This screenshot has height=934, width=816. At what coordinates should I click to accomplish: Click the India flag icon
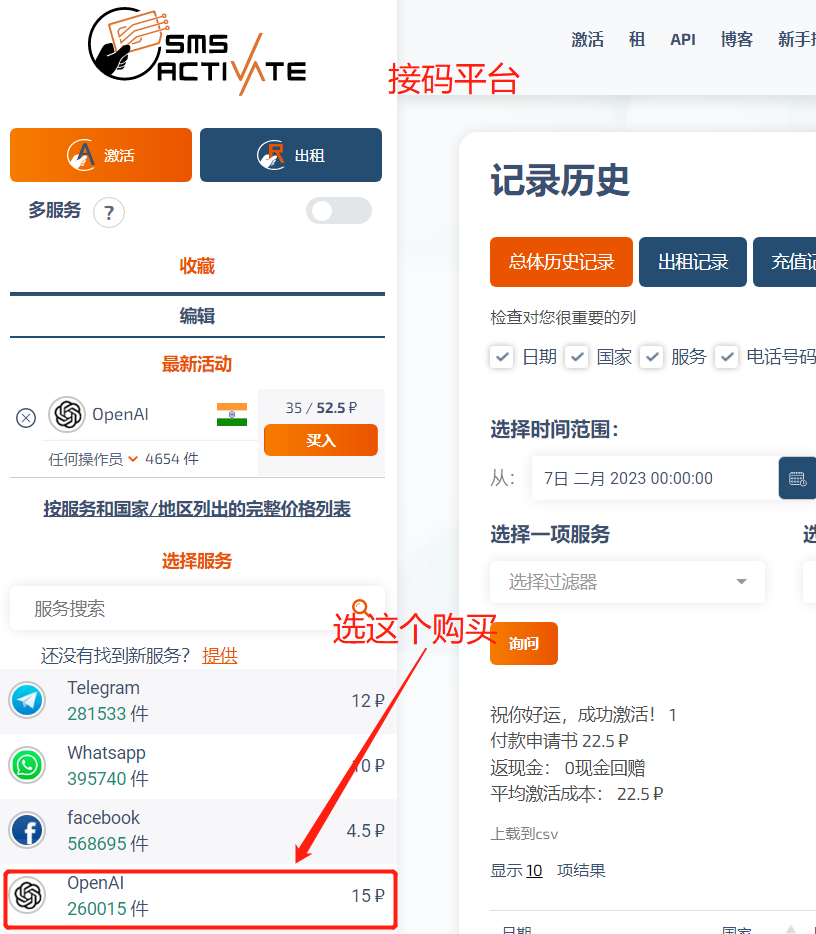pos(232,415)
